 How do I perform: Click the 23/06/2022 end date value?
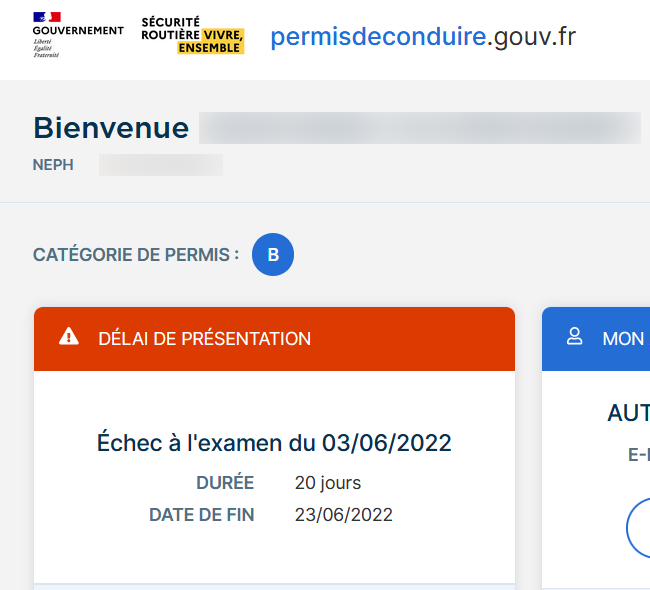(x=343, y=515)
